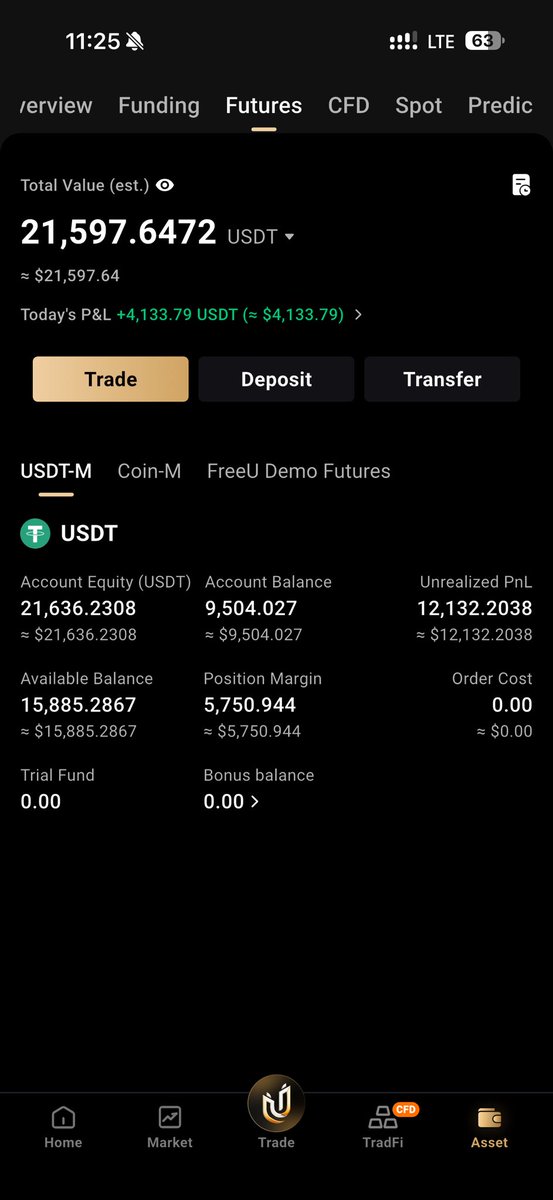Toggle the Total Value eye visibility icon

(165, 185)
